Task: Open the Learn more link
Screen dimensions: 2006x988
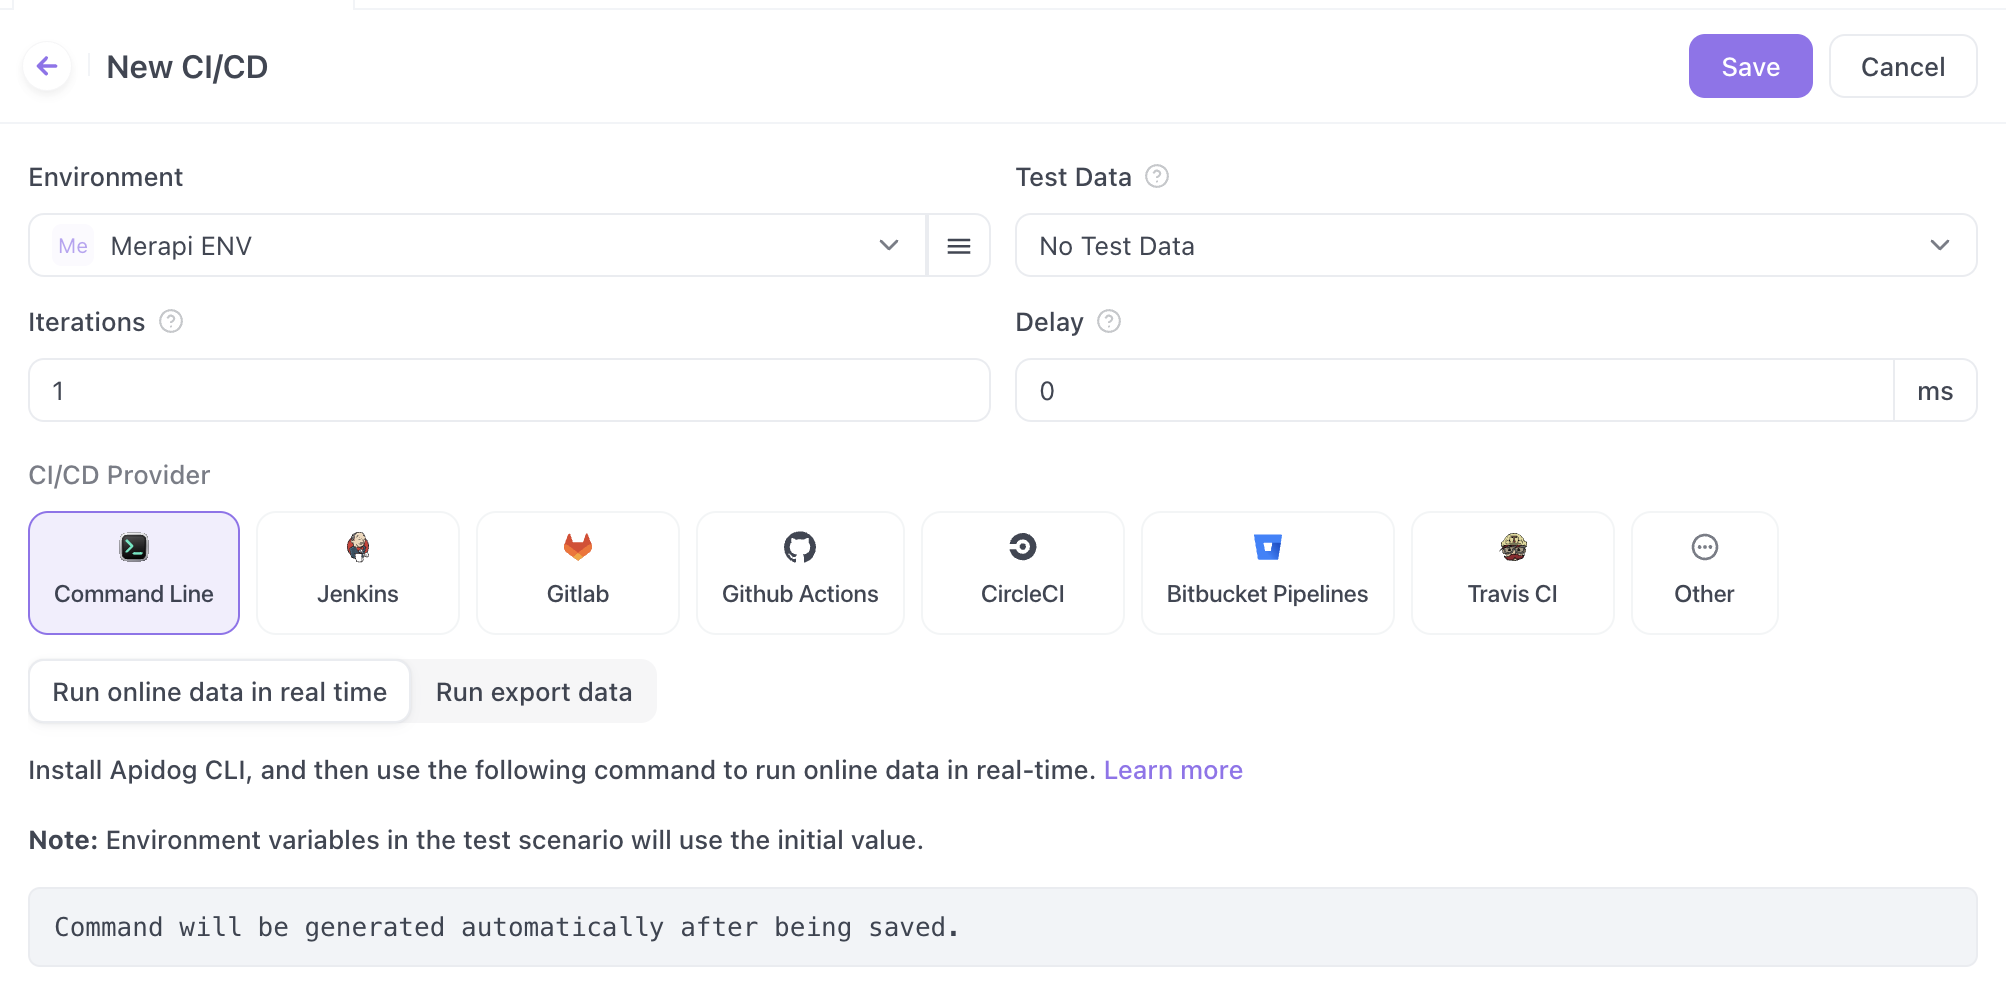Action: click(x=1172, y=770)
